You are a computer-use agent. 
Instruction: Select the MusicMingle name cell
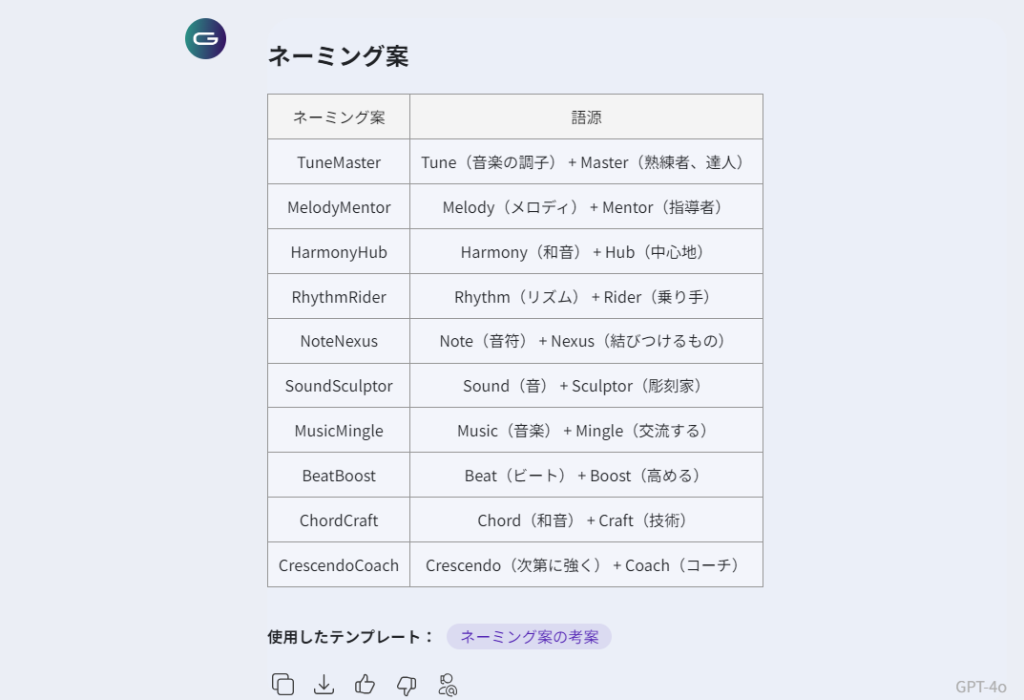339,431
